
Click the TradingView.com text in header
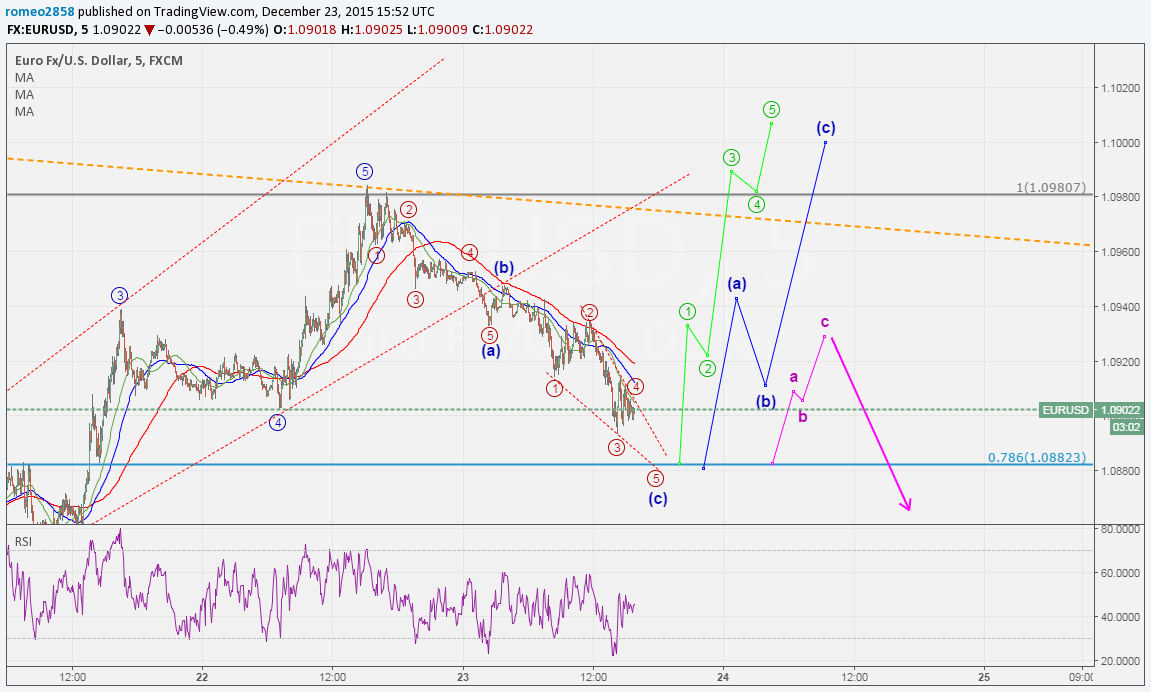(x=204, y=12)
